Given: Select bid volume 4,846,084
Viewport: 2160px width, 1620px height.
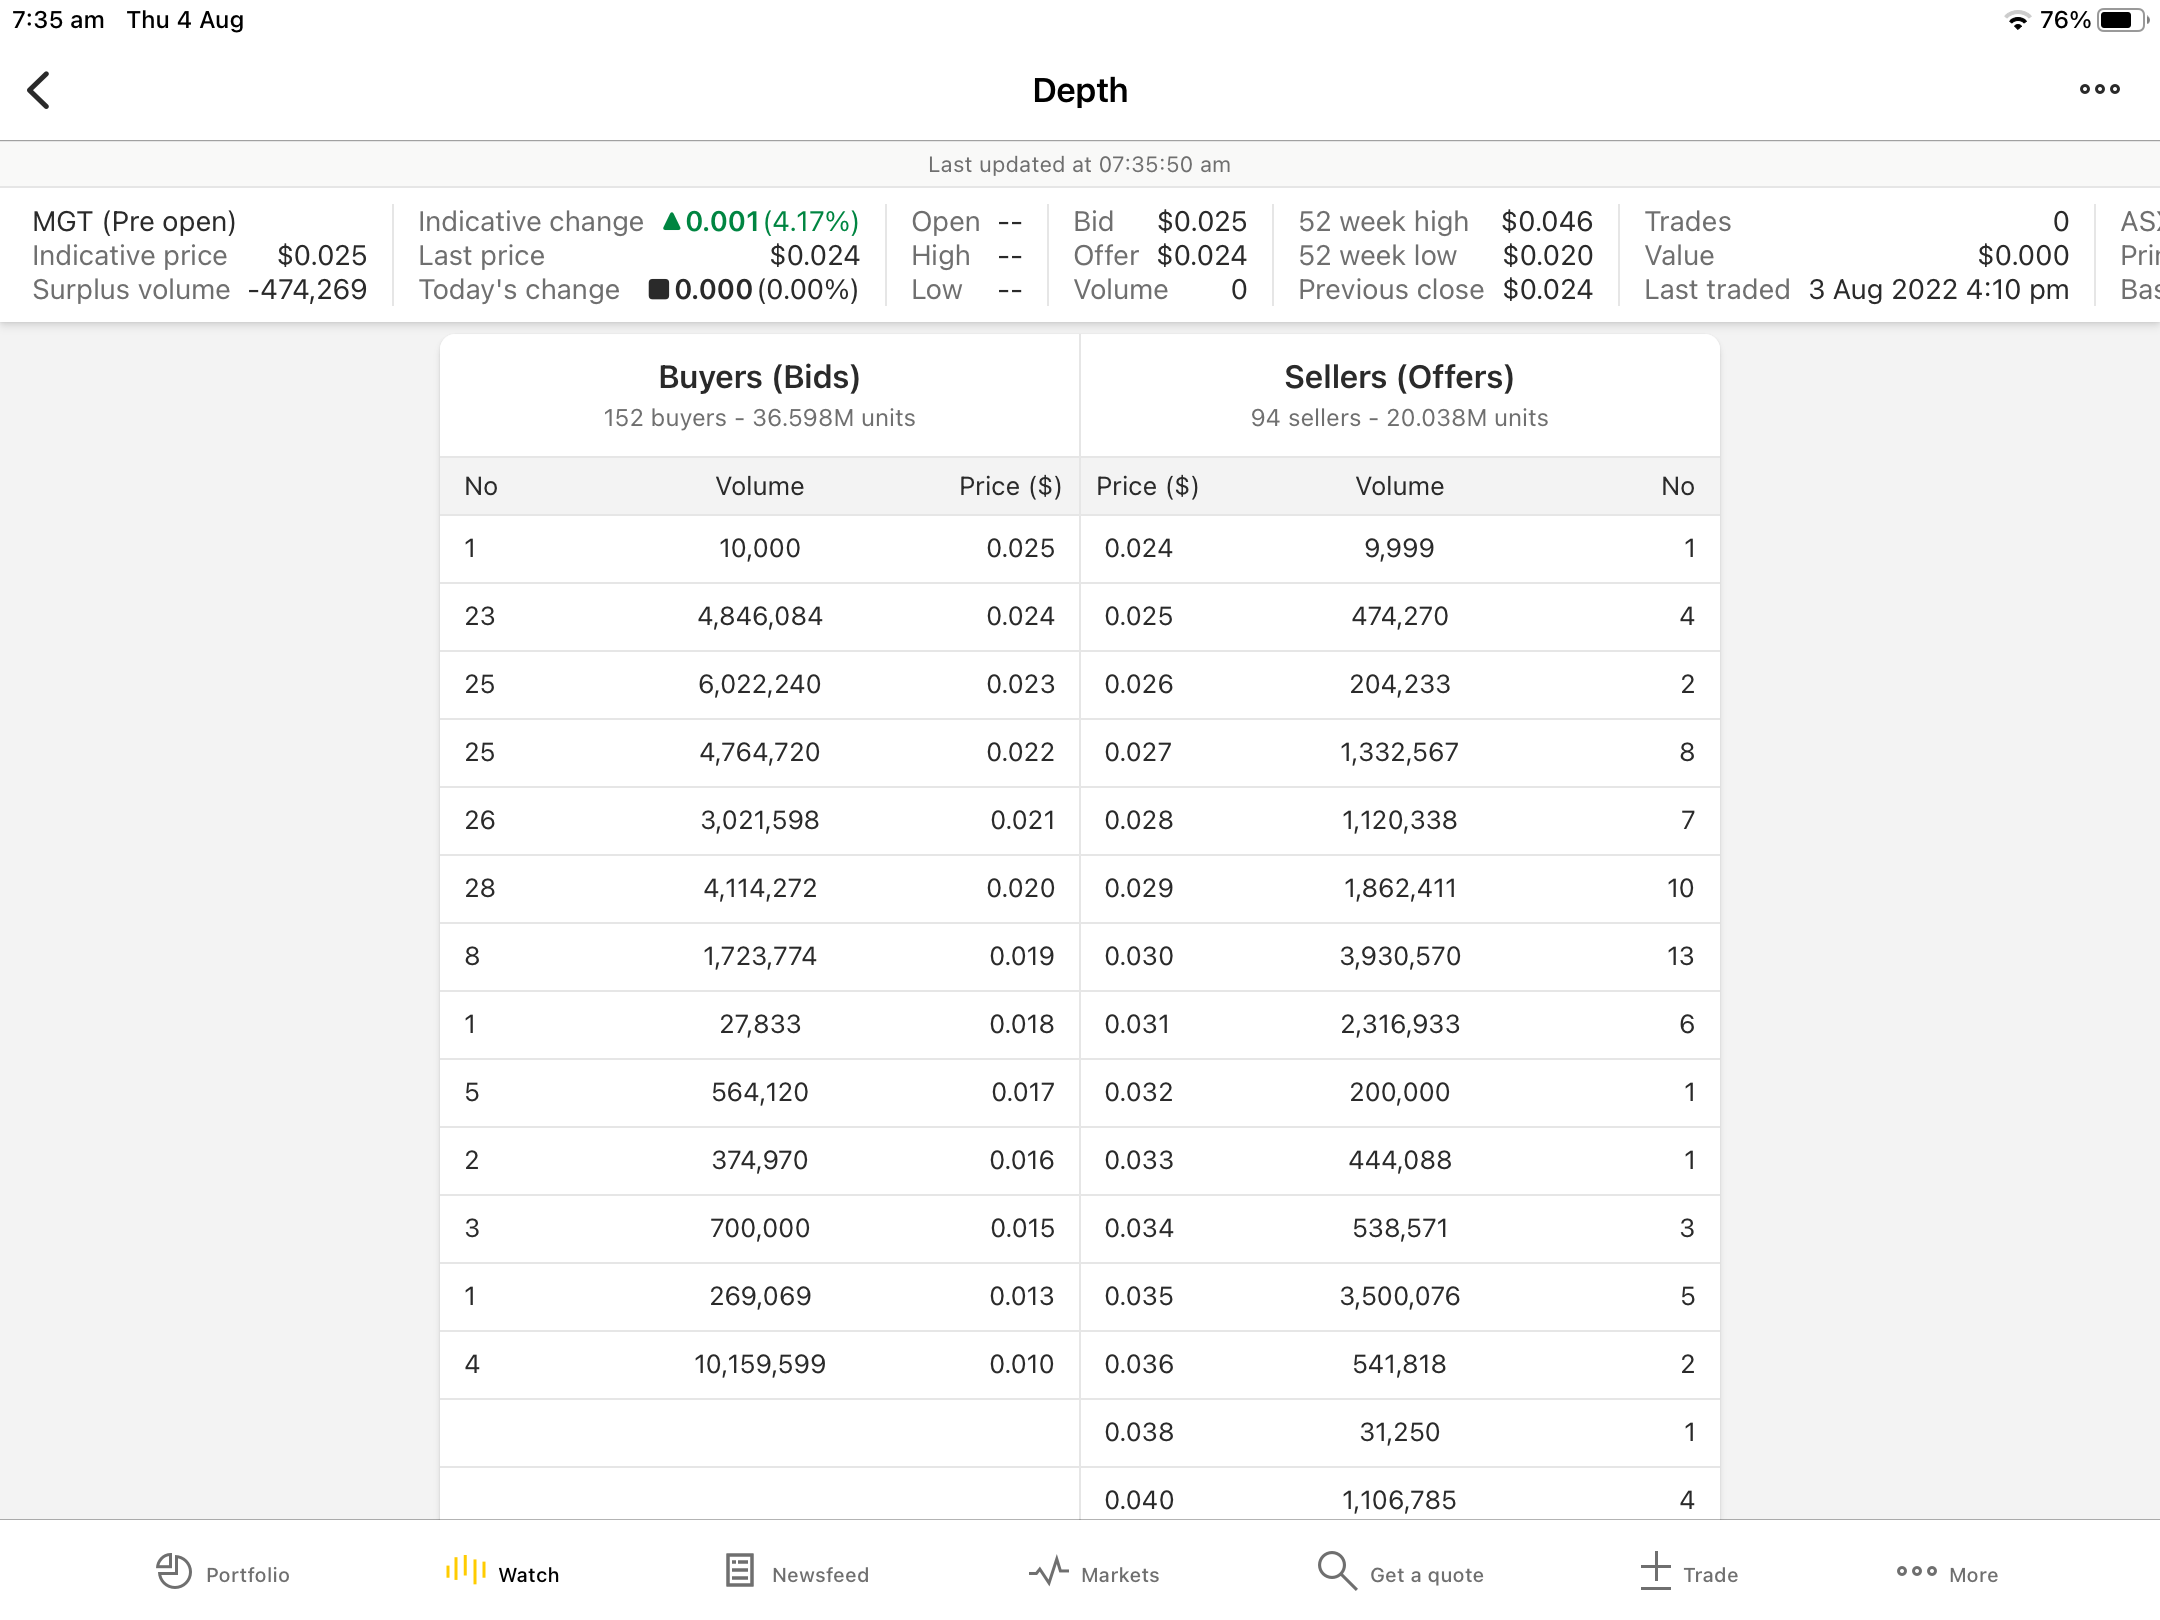Looking at the screenshot, I should point(760,616).
